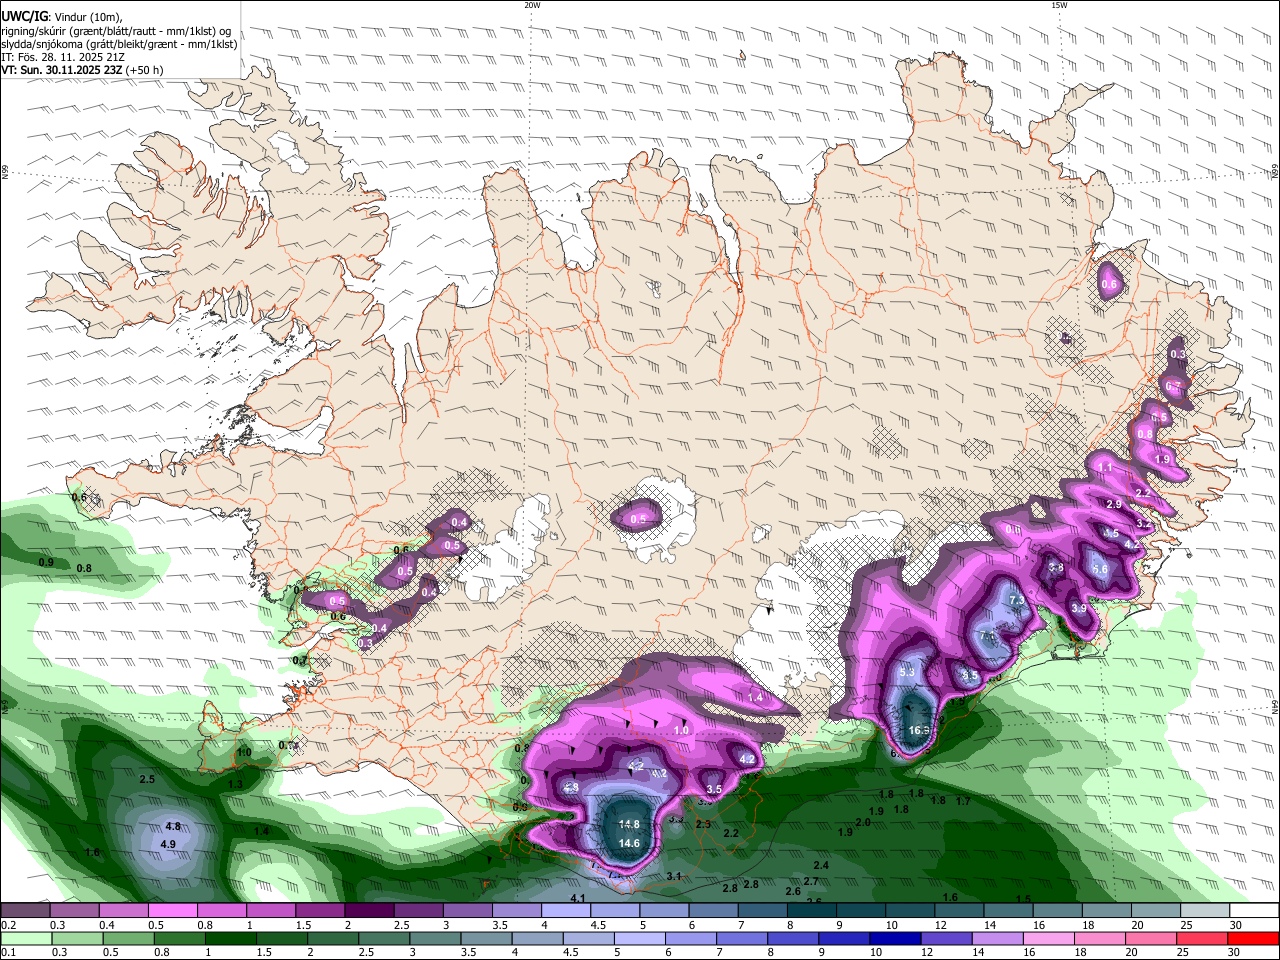Click the 2.7 rain value offshore

811,881
